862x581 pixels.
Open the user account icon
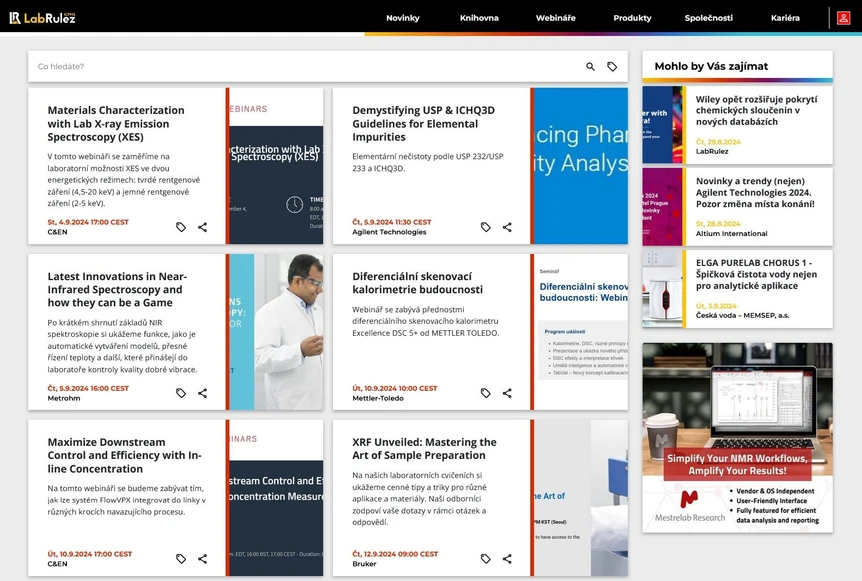(843, 18)
